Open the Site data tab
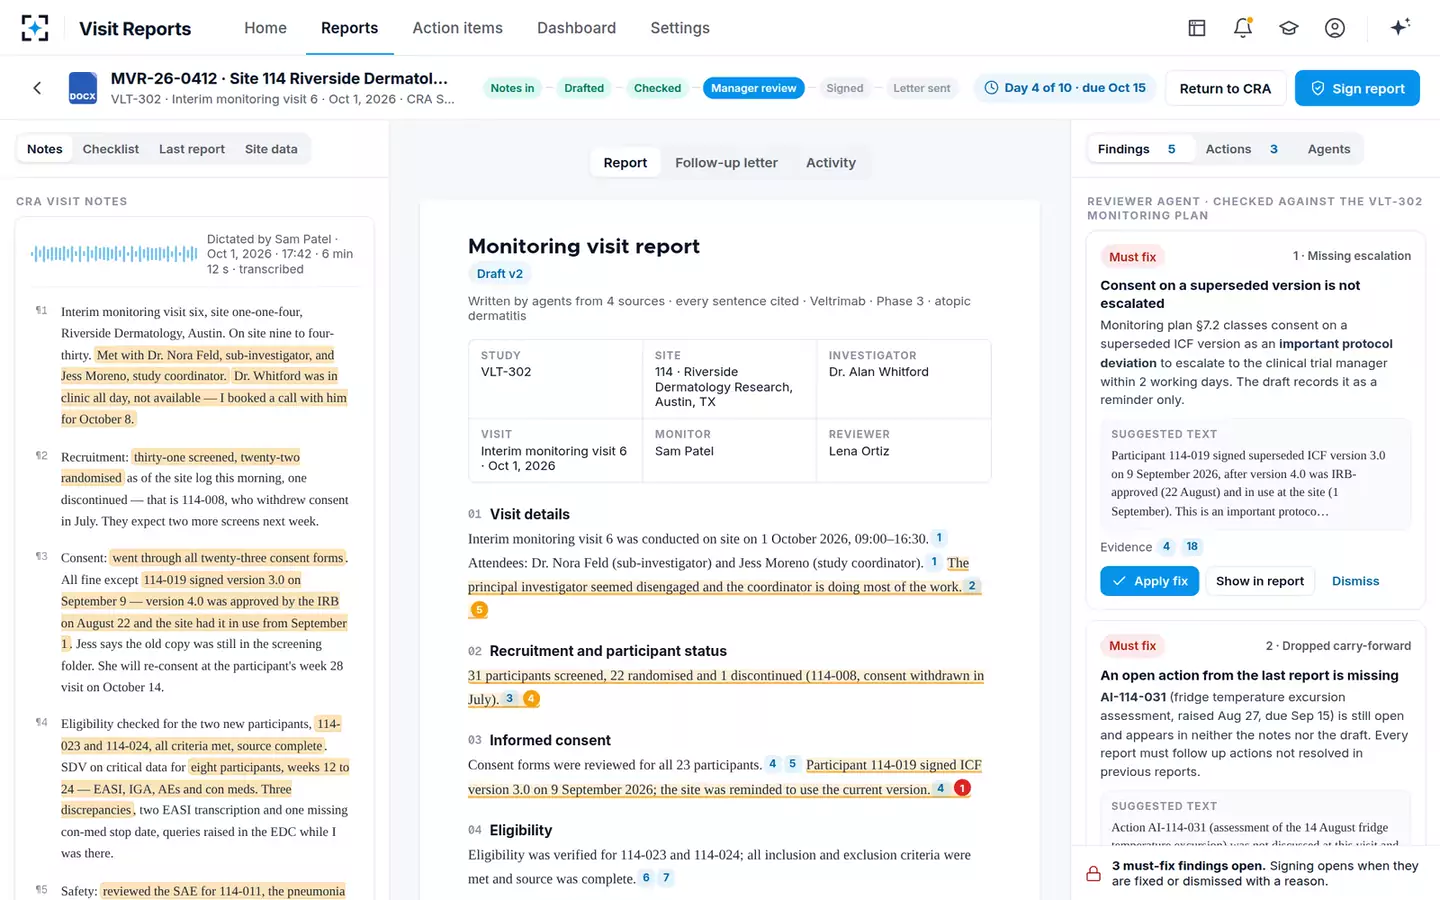 pyautogui.click(x=271, y=149)
